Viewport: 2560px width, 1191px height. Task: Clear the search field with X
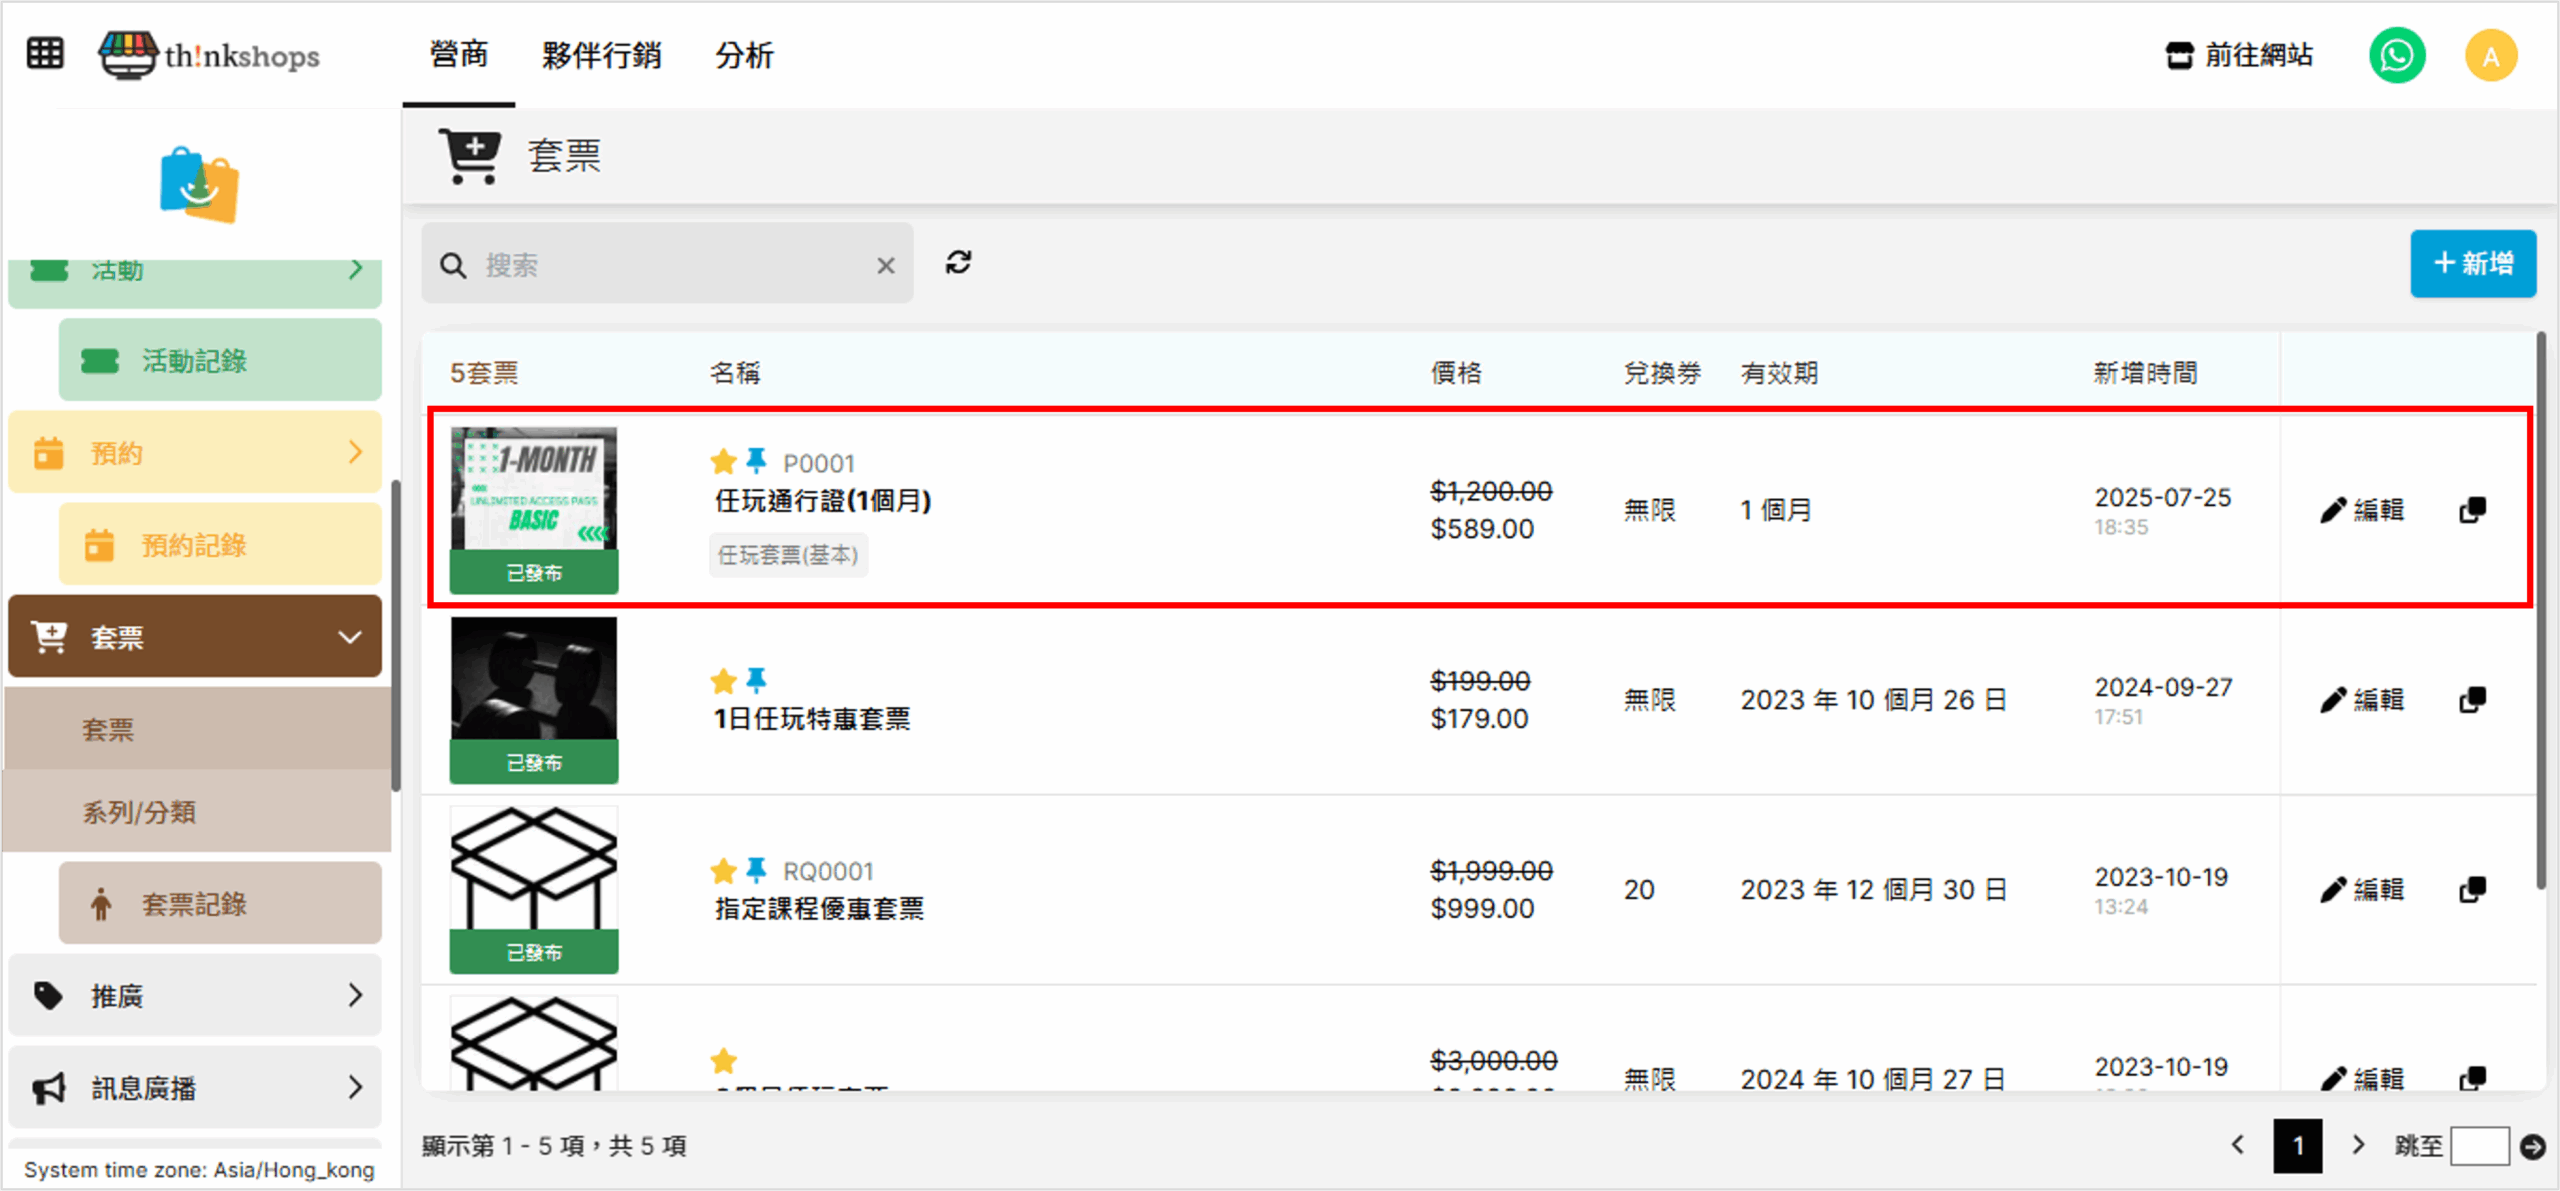885,266
